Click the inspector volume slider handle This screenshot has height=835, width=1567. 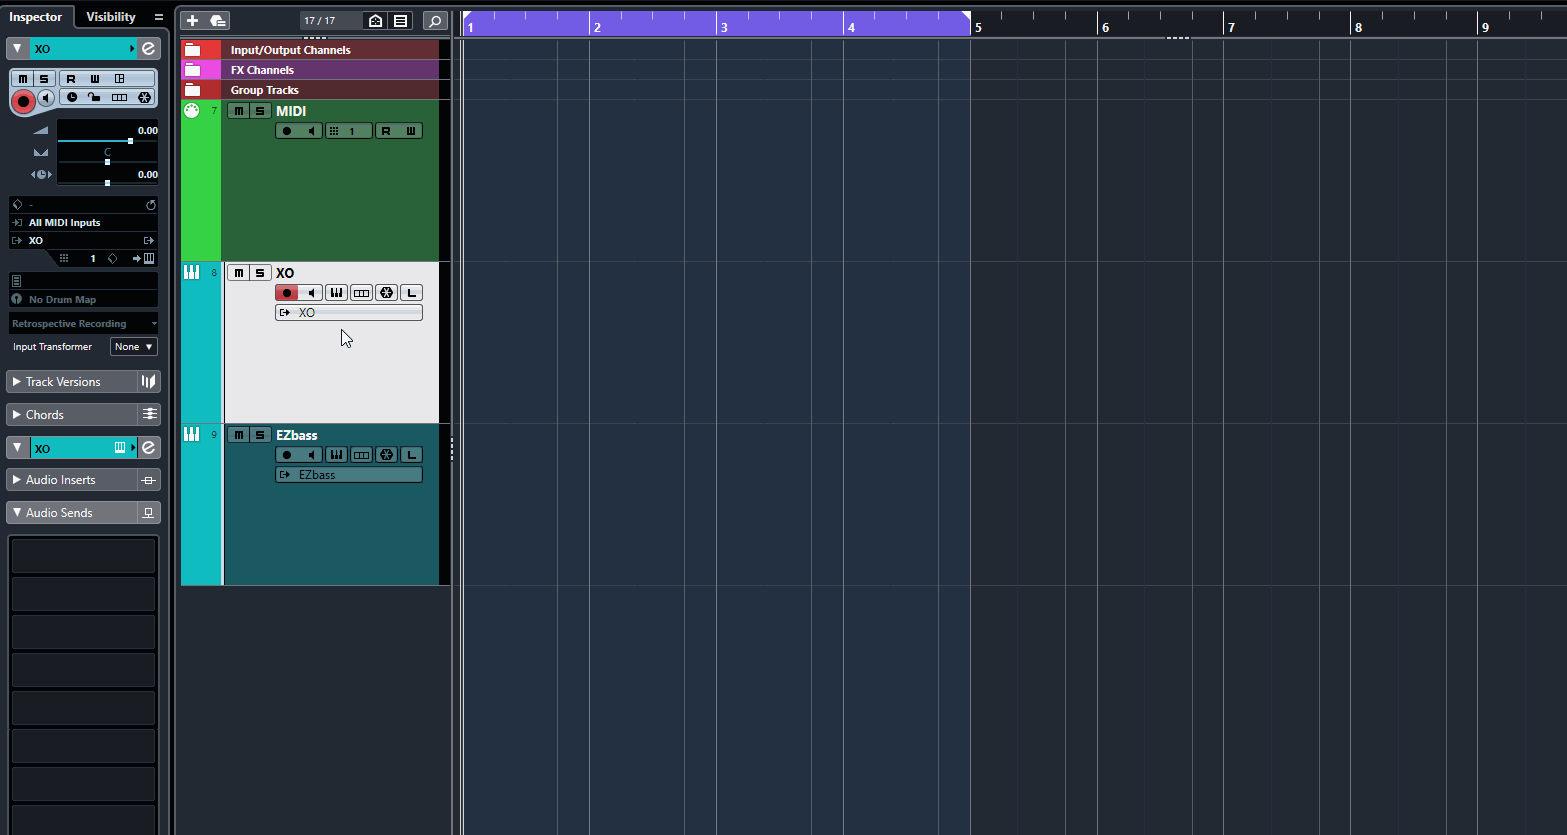[x=130, y=141]
